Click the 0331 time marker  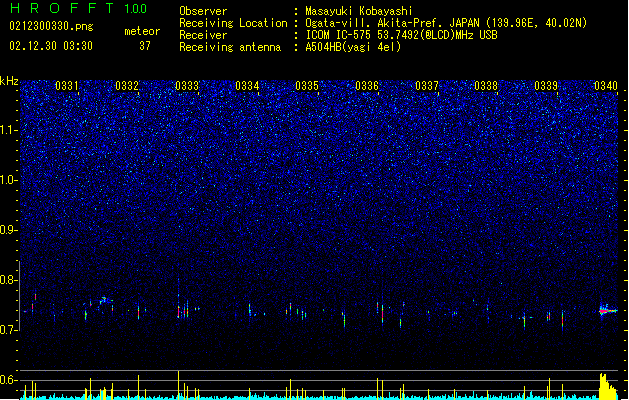point(67,86)
